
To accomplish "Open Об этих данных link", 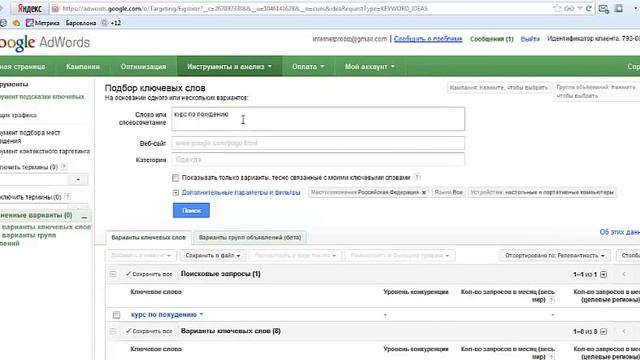I will click(620, 232).
